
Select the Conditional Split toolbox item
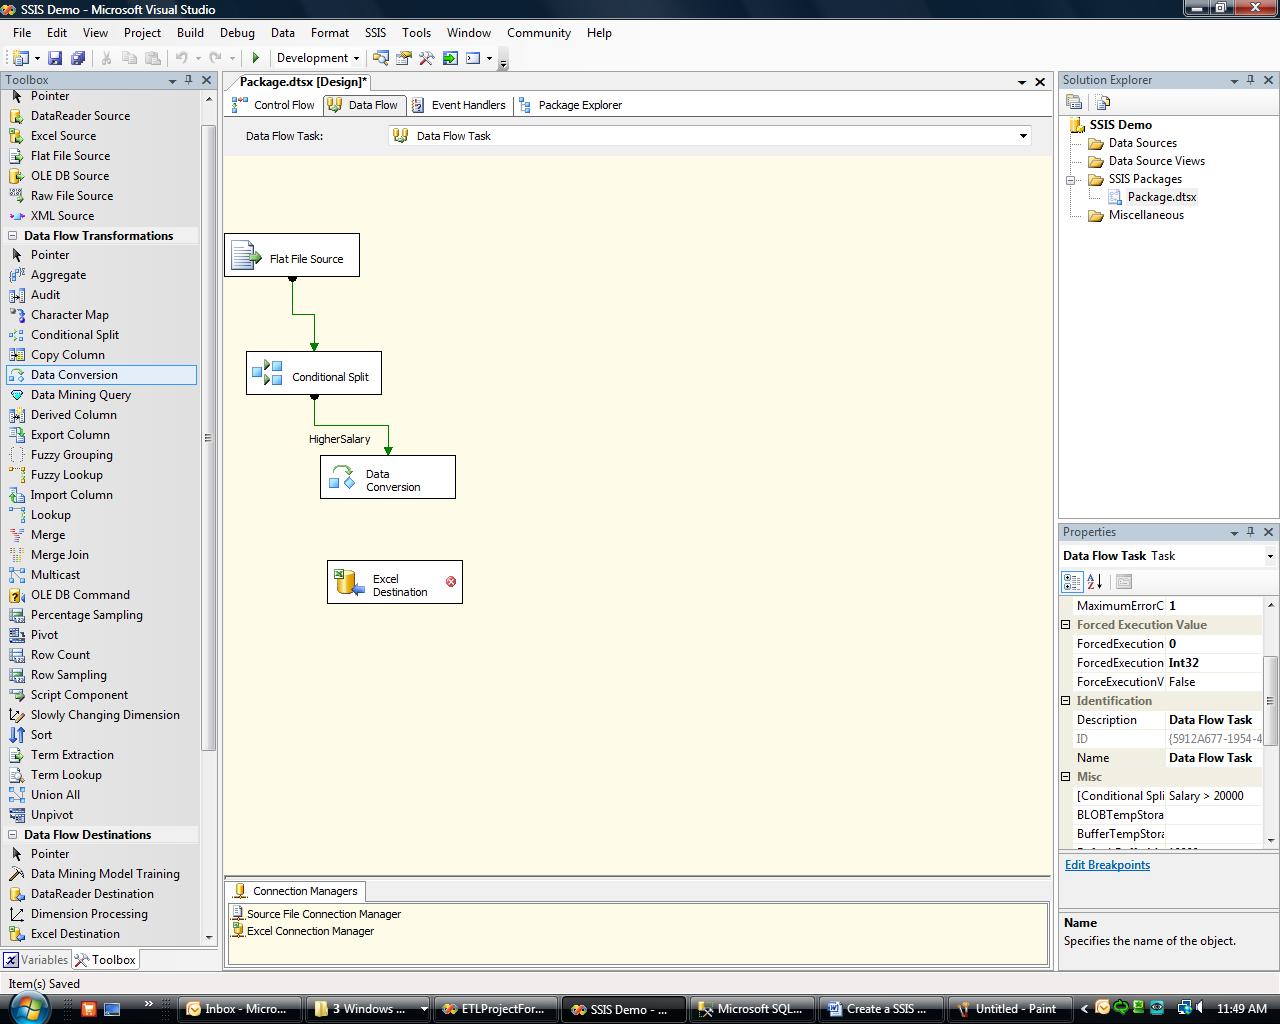pos(74,335)
